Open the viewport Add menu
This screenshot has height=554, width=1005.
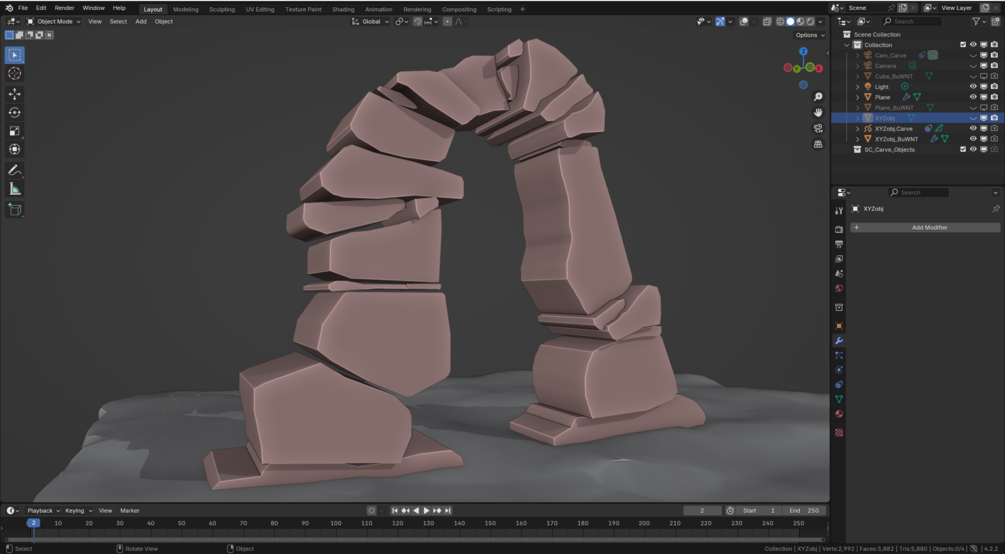click(x=141, y=21)
